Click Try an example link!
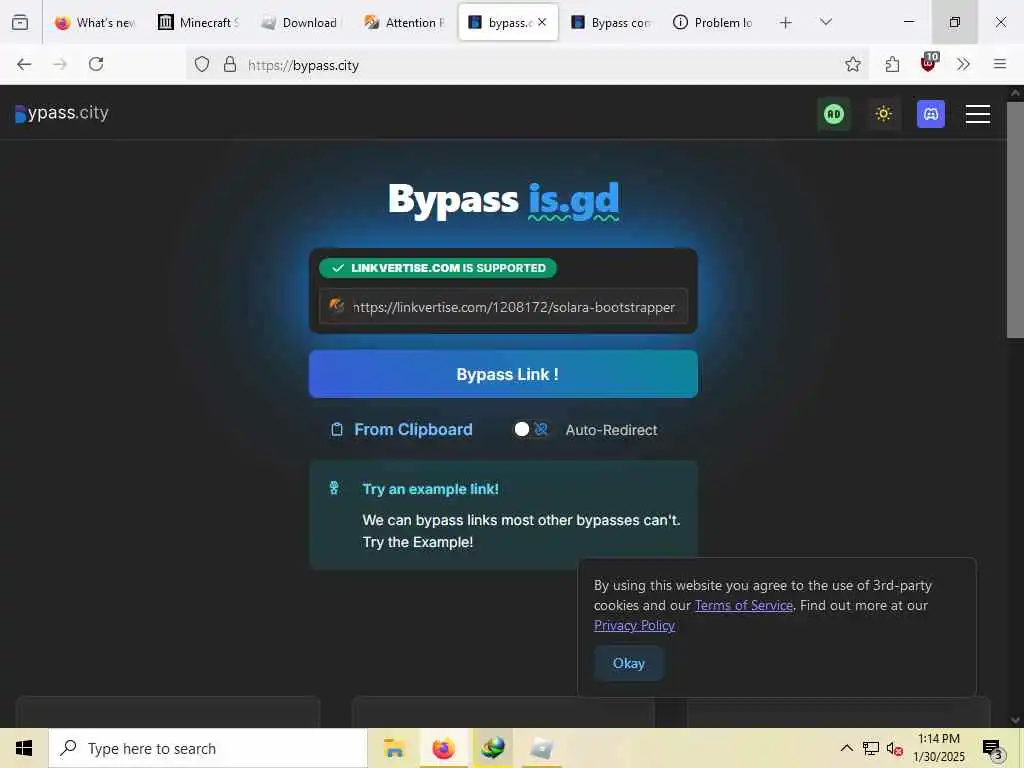The image size is (1024, 768). coord(430,489)
